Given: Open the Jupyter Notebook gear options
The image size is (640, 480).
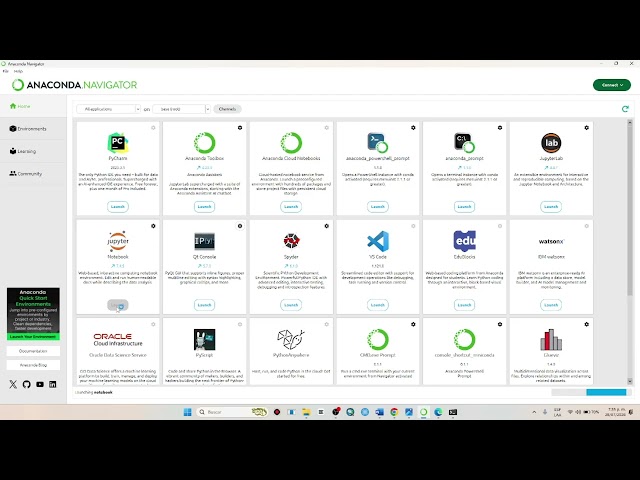Looking at the screenshot, I should pyautogui.click(x=153, y=226).
